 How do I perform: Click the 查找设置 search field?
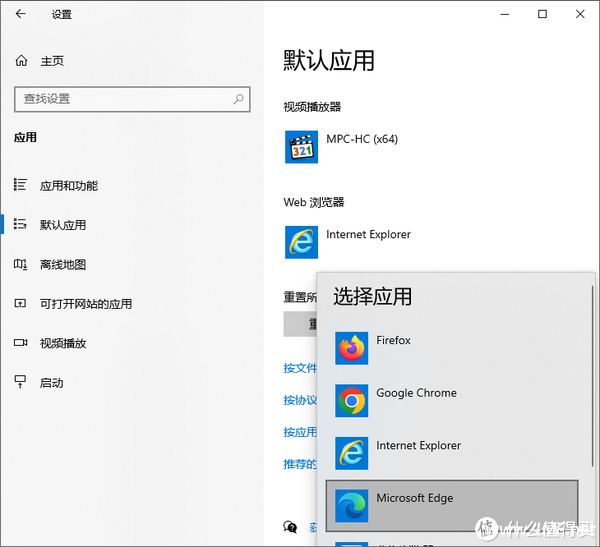point(120,99)
